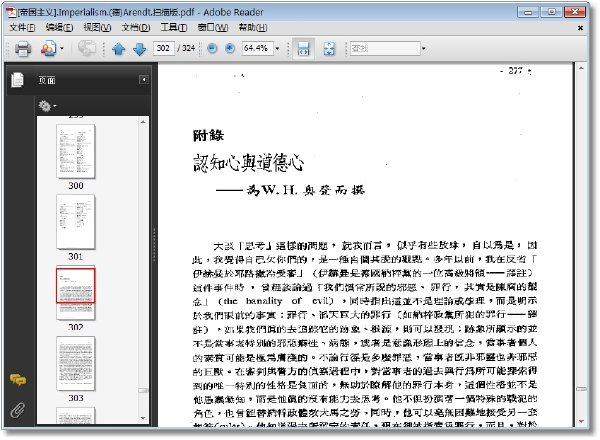
Task: Click the Print icon in toolbar
Action: point(23,49)
